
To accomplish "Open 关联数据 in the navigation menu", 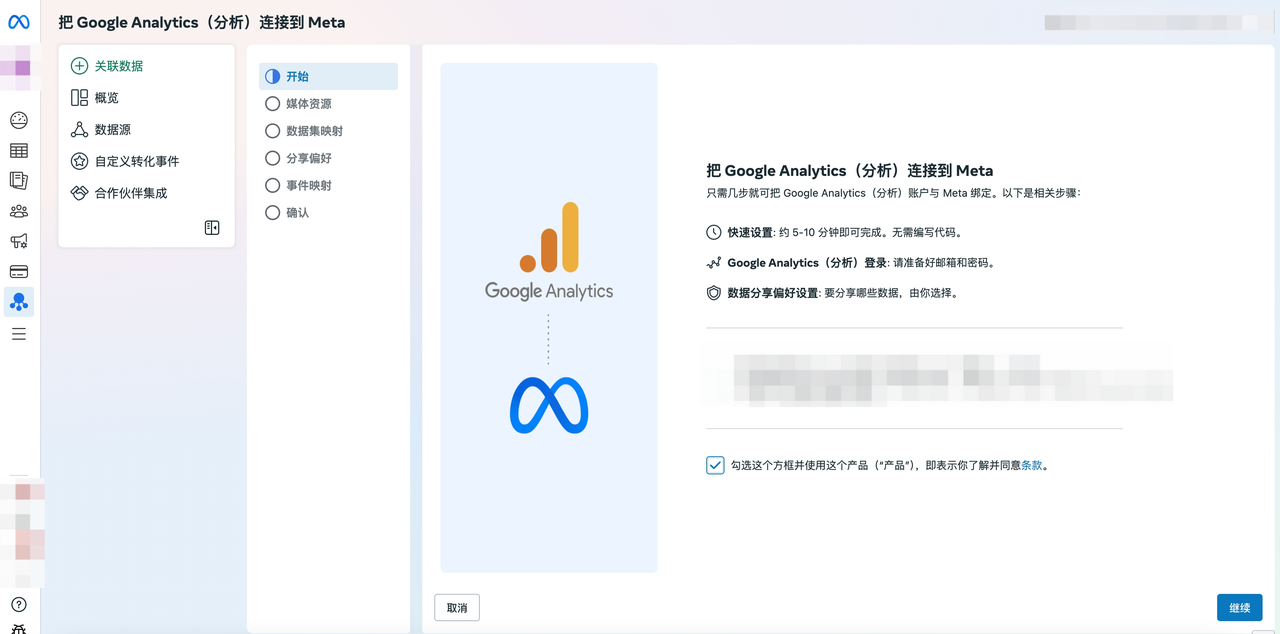I will 118,66.
